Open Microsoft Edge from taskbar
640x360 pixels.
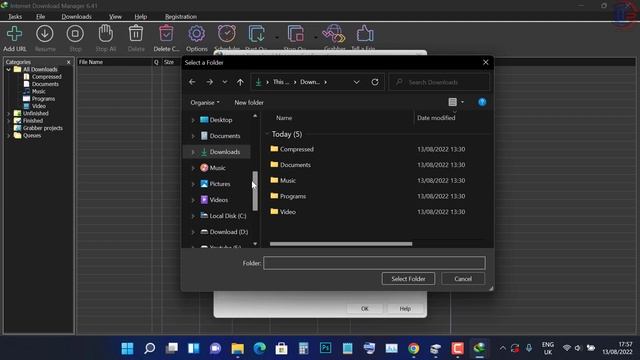(260, 348)
